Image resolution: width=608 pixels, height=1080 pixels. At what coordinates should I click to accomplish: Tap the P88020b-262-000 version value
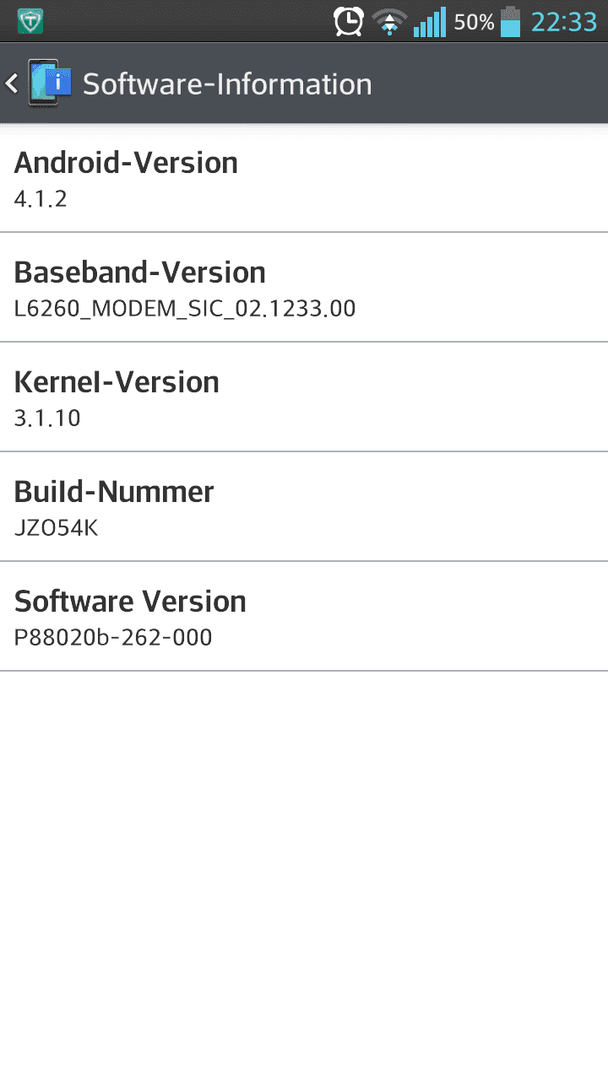113,637
